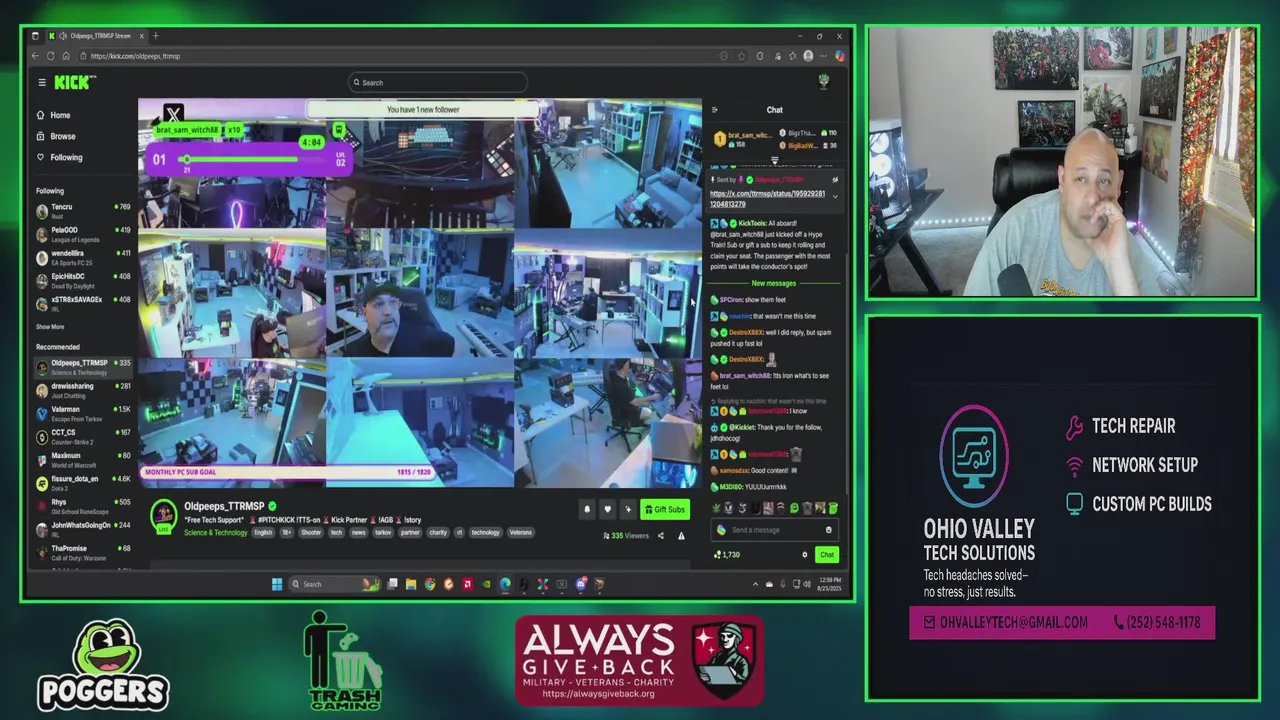Open a new browser tab
The height and width of the screenshot is (720, 1280).
tap(155, 36)
